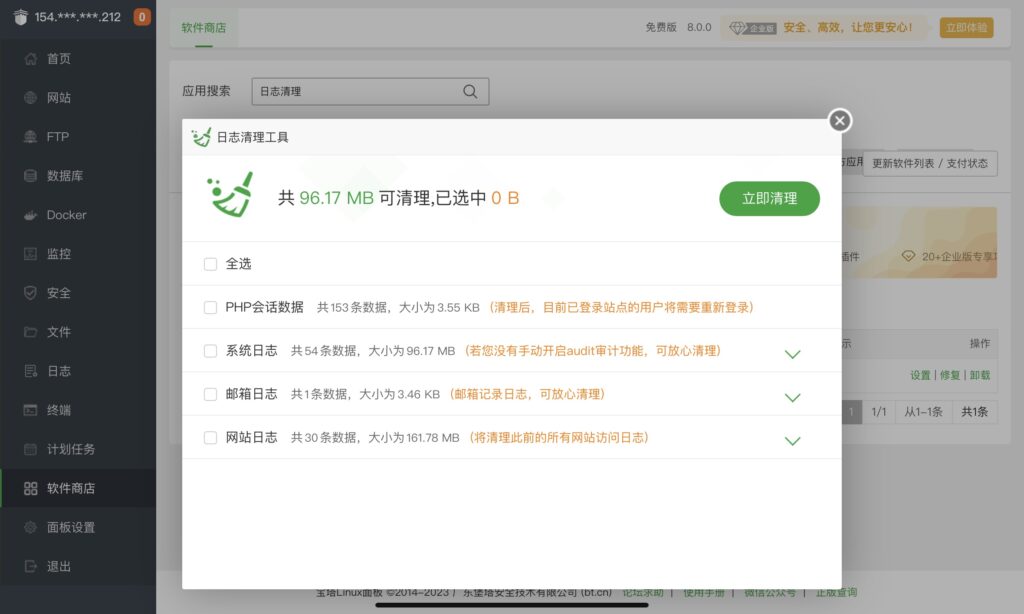The width and height of the screenshot is (1024, 614).
Task: Click the 计划任务 calendar icon
Action: (30, 449)
